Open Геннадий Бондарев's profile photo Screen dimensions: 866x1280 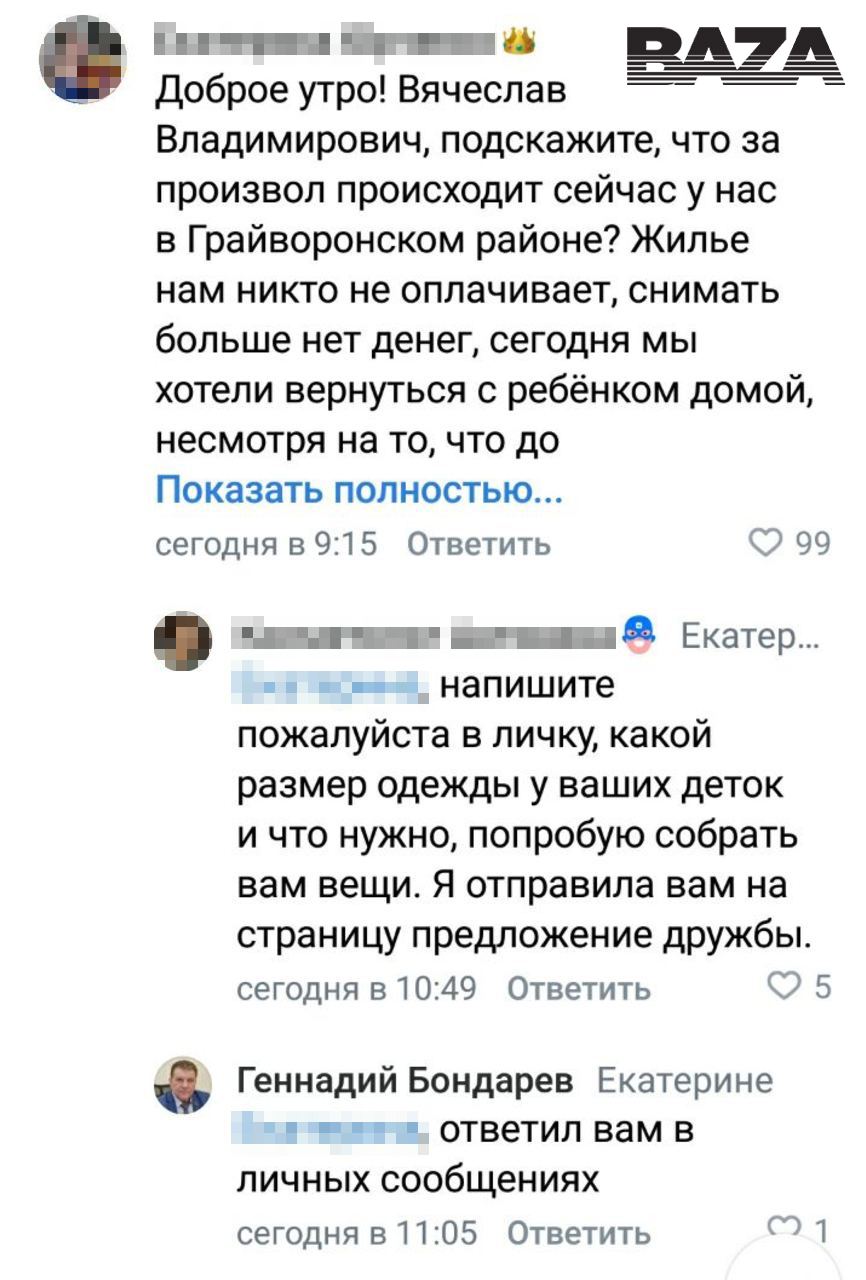pyautogui.click(x=182, y=1085)
